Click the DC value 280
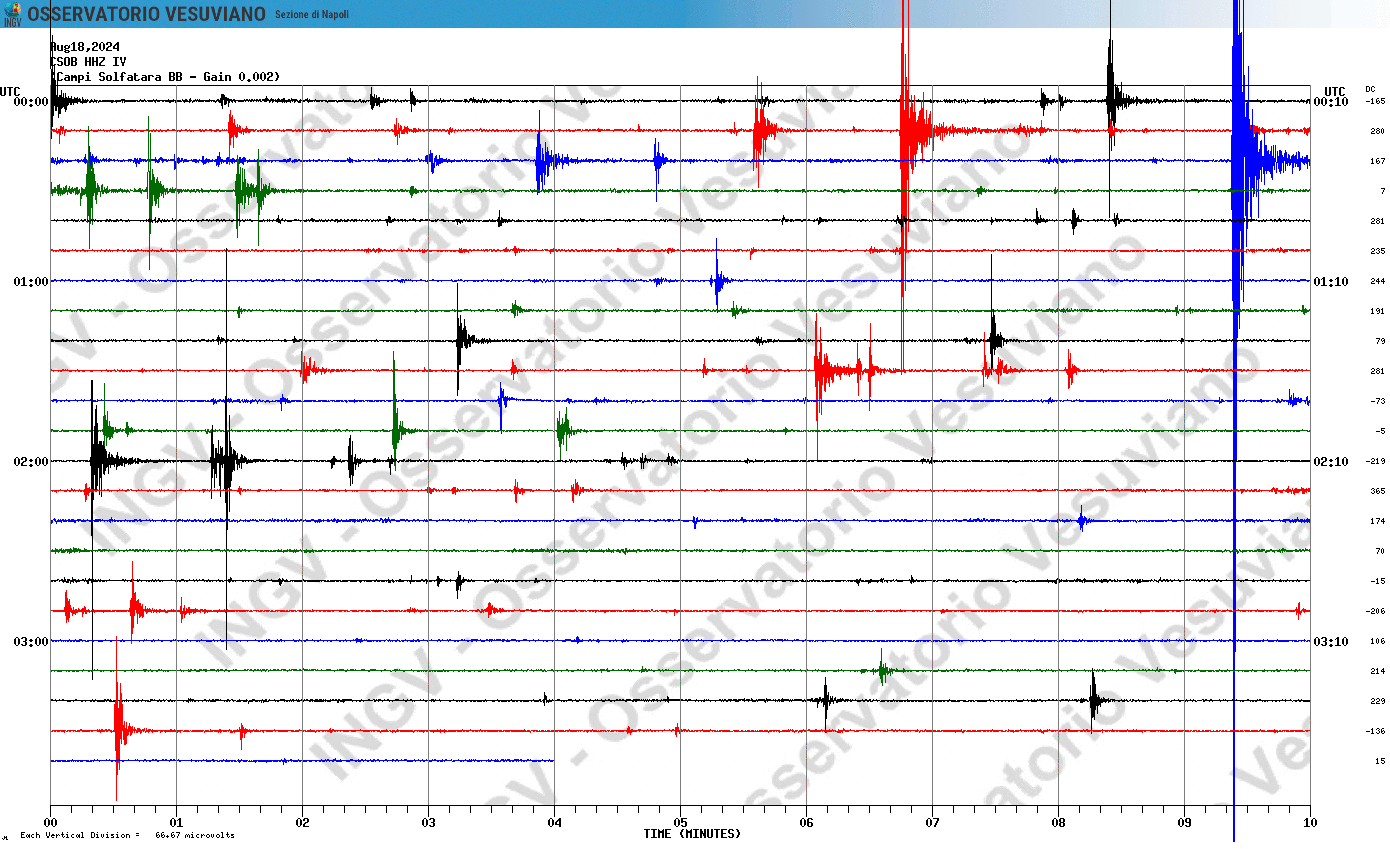1390x849 pixels. (1378, 131)
